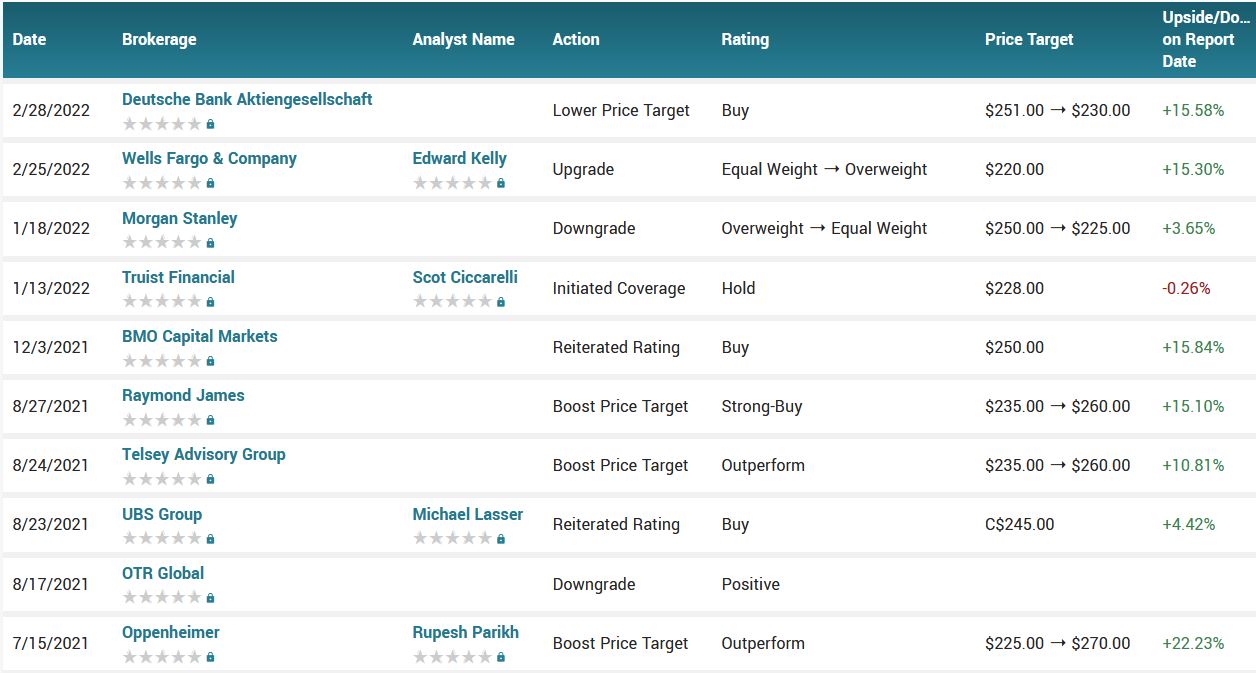The height and width of the screenshot is (673, 1256).
Task: Click lock icon under Morgan Stanley
Action: pos(210,243)
